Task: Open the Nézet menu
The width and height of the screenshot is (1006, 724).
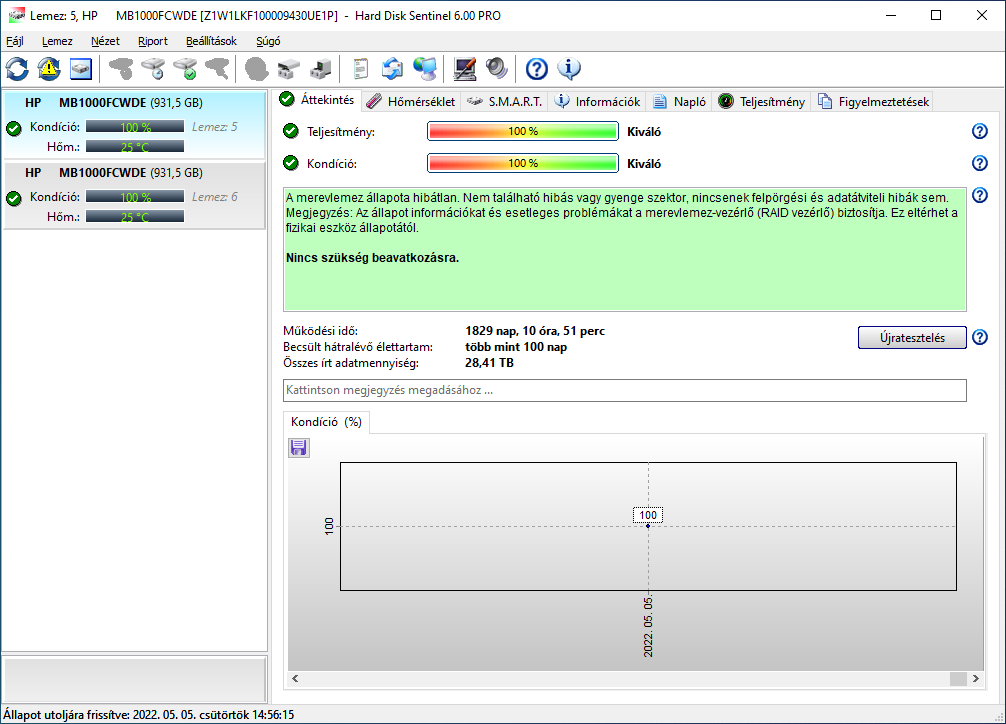Action: 105,41
